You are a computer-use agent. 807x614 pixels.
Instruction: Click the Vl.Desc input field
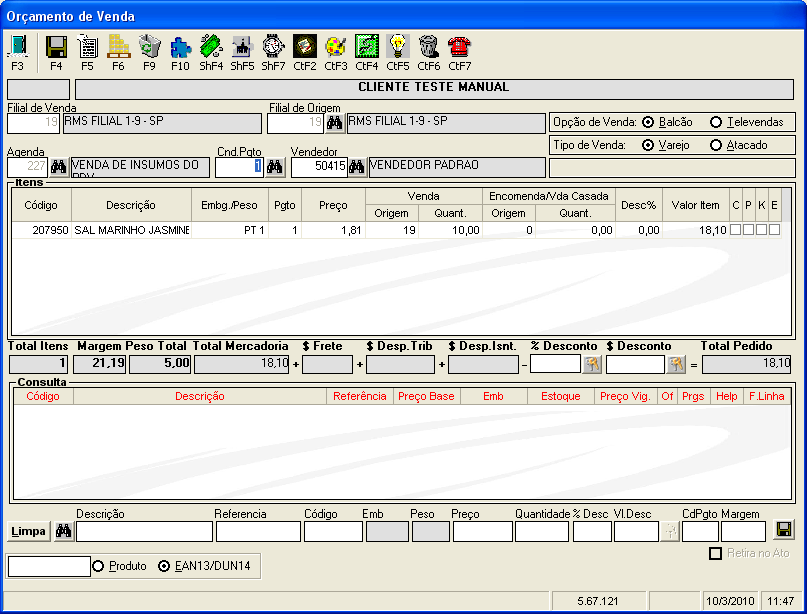636,531
